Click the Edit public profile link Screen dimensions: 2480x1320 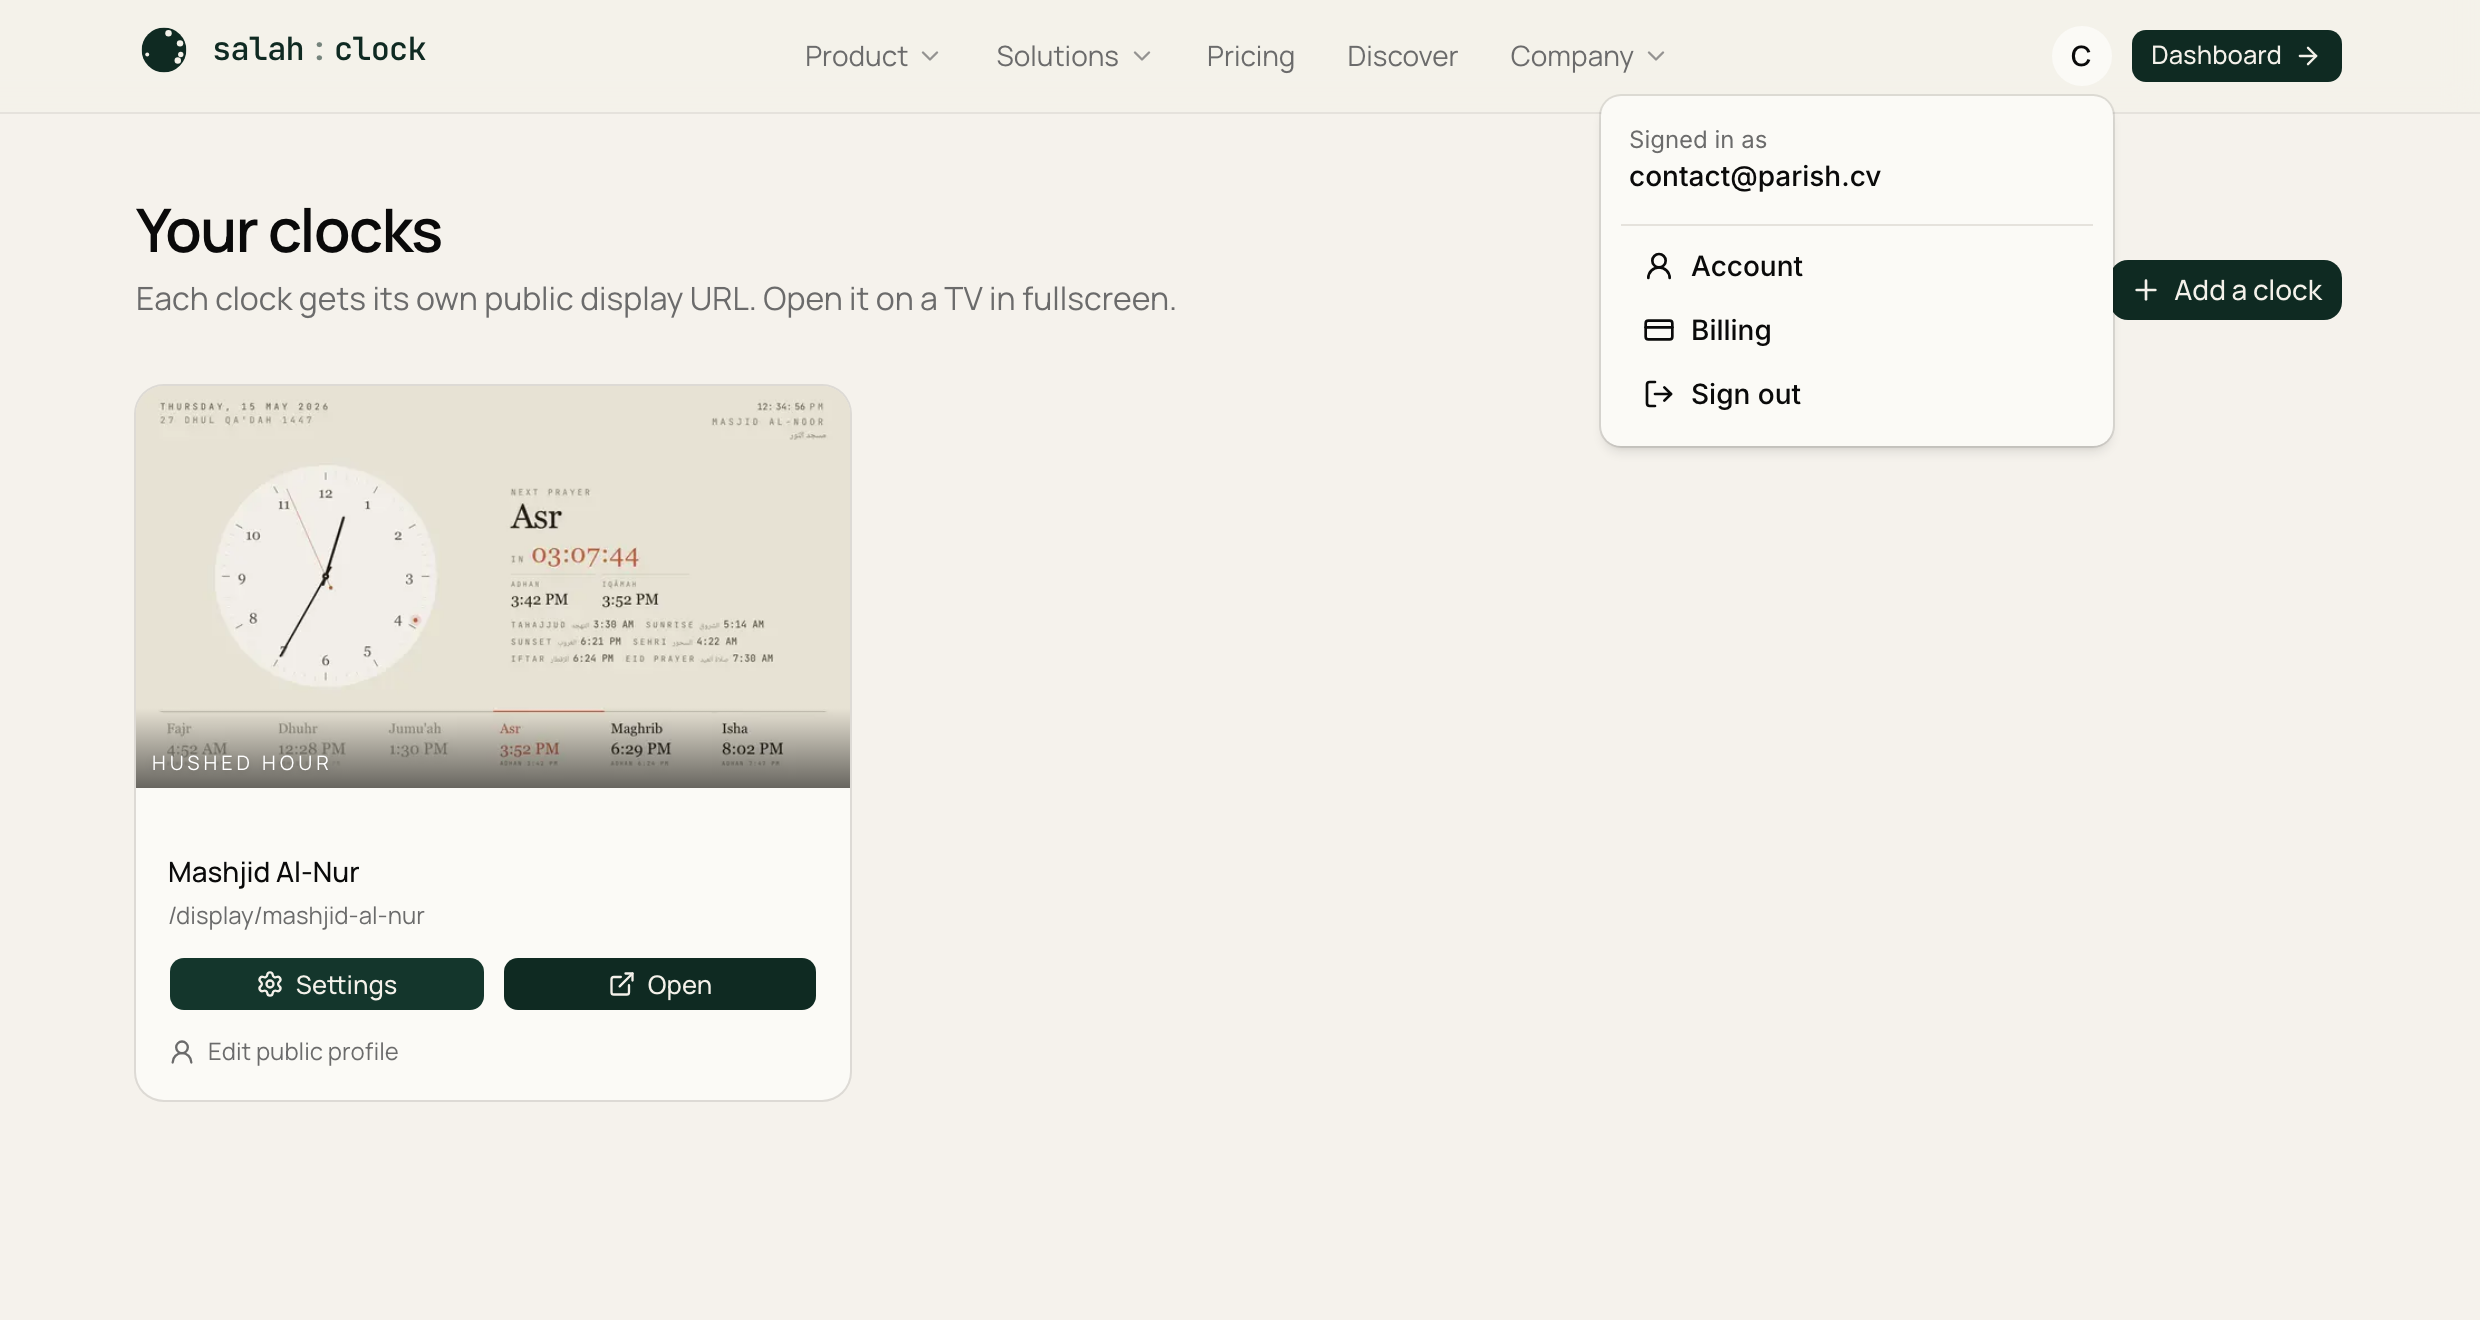pos(284,1052)
